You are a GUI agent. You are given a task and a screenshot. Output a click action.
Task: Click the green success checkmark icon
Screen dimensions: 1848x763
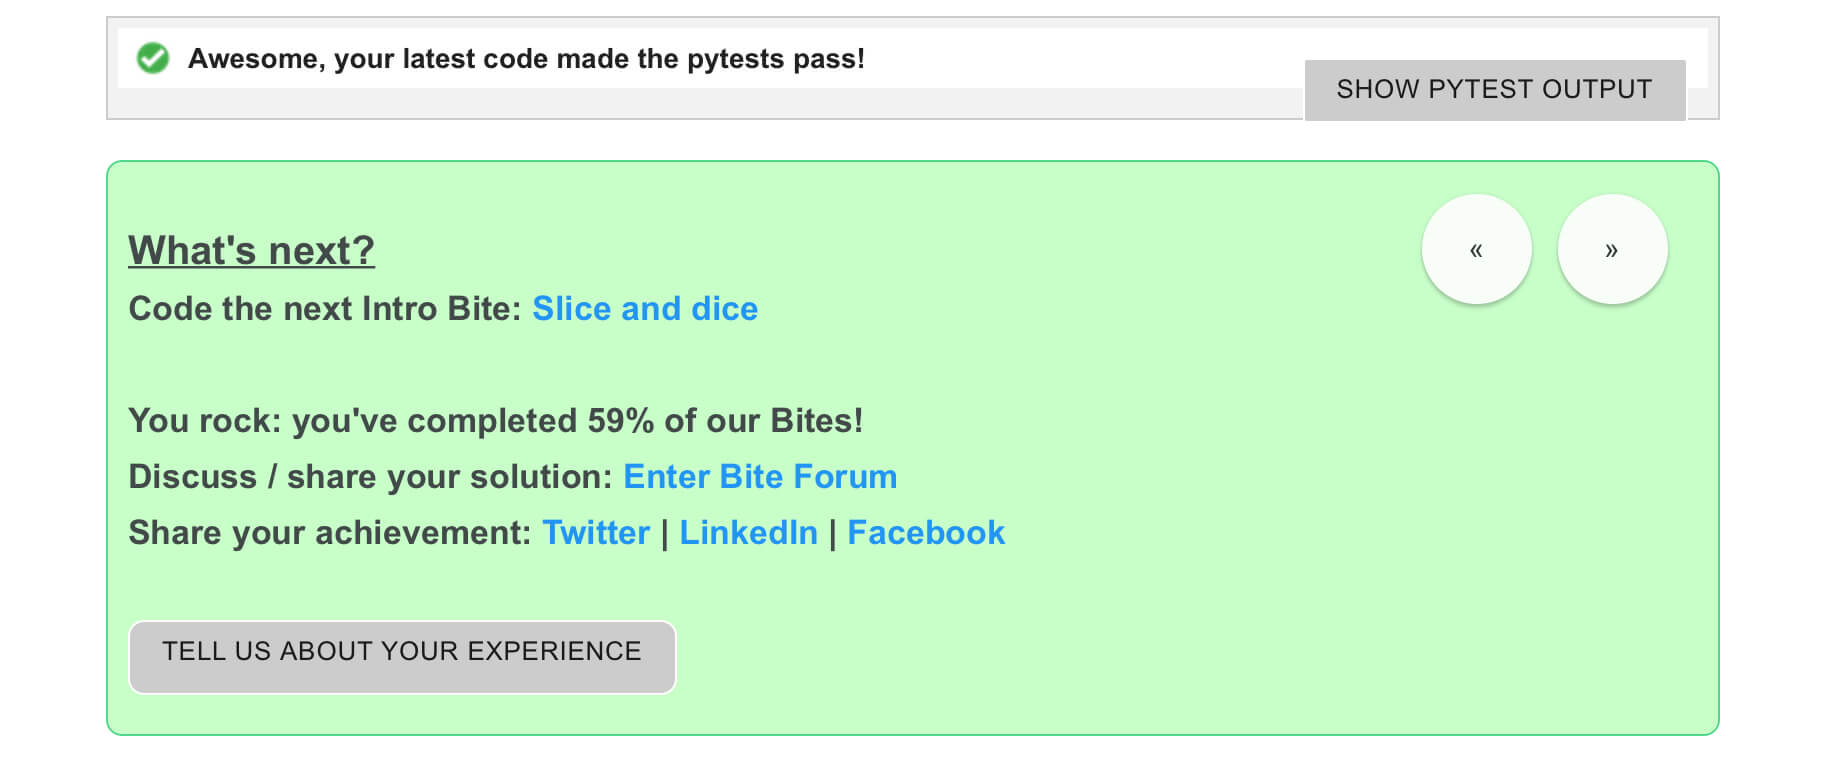coord(153,58)
